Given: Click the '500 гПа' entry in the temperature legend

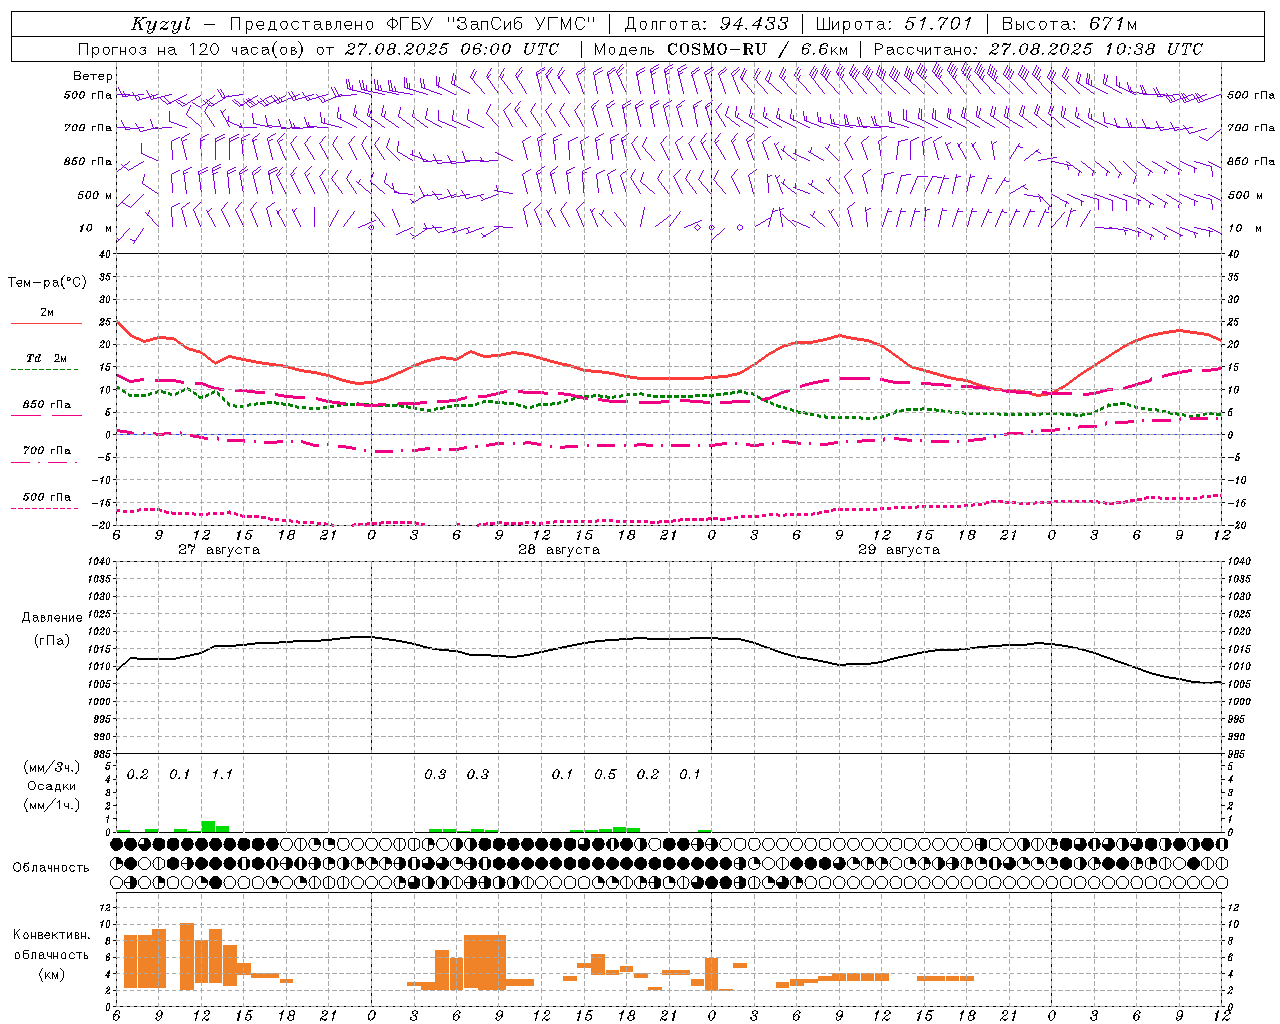Looking at the screenshot, I should click(47, 497).
